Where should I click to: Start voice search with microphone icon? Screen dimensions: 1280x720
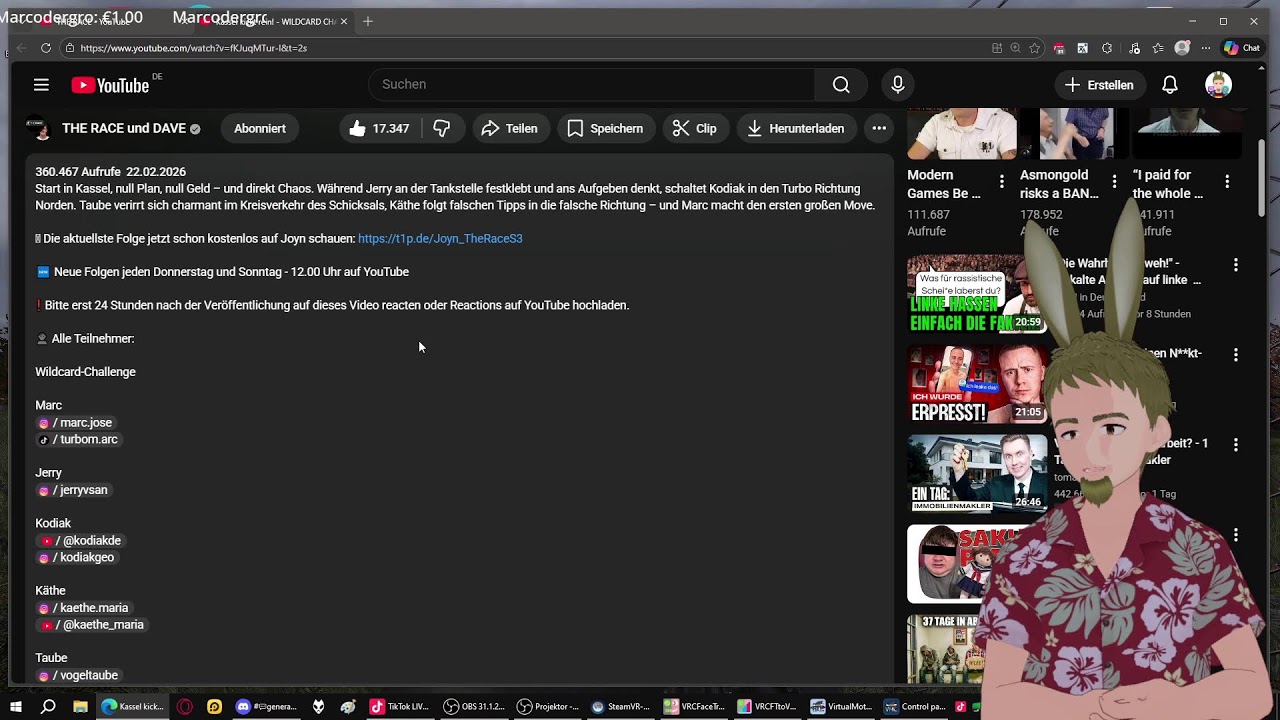point(898,85)
